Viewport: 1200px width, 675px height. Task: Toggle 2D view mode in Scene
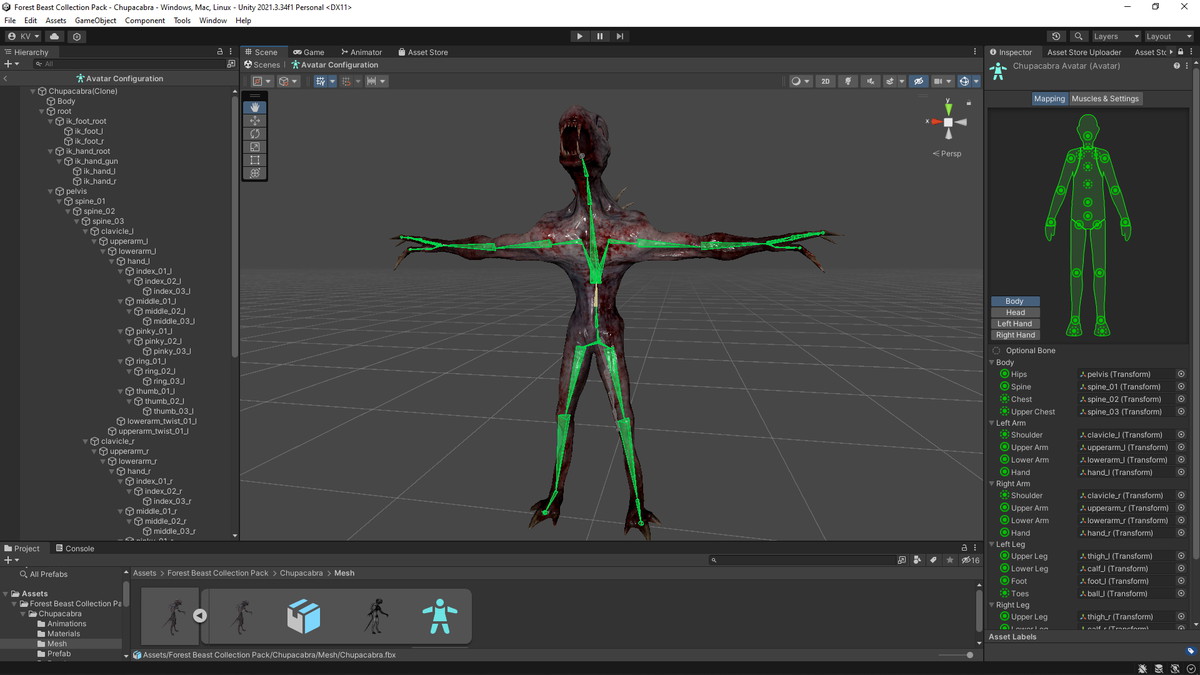click(x=825, y=81)
